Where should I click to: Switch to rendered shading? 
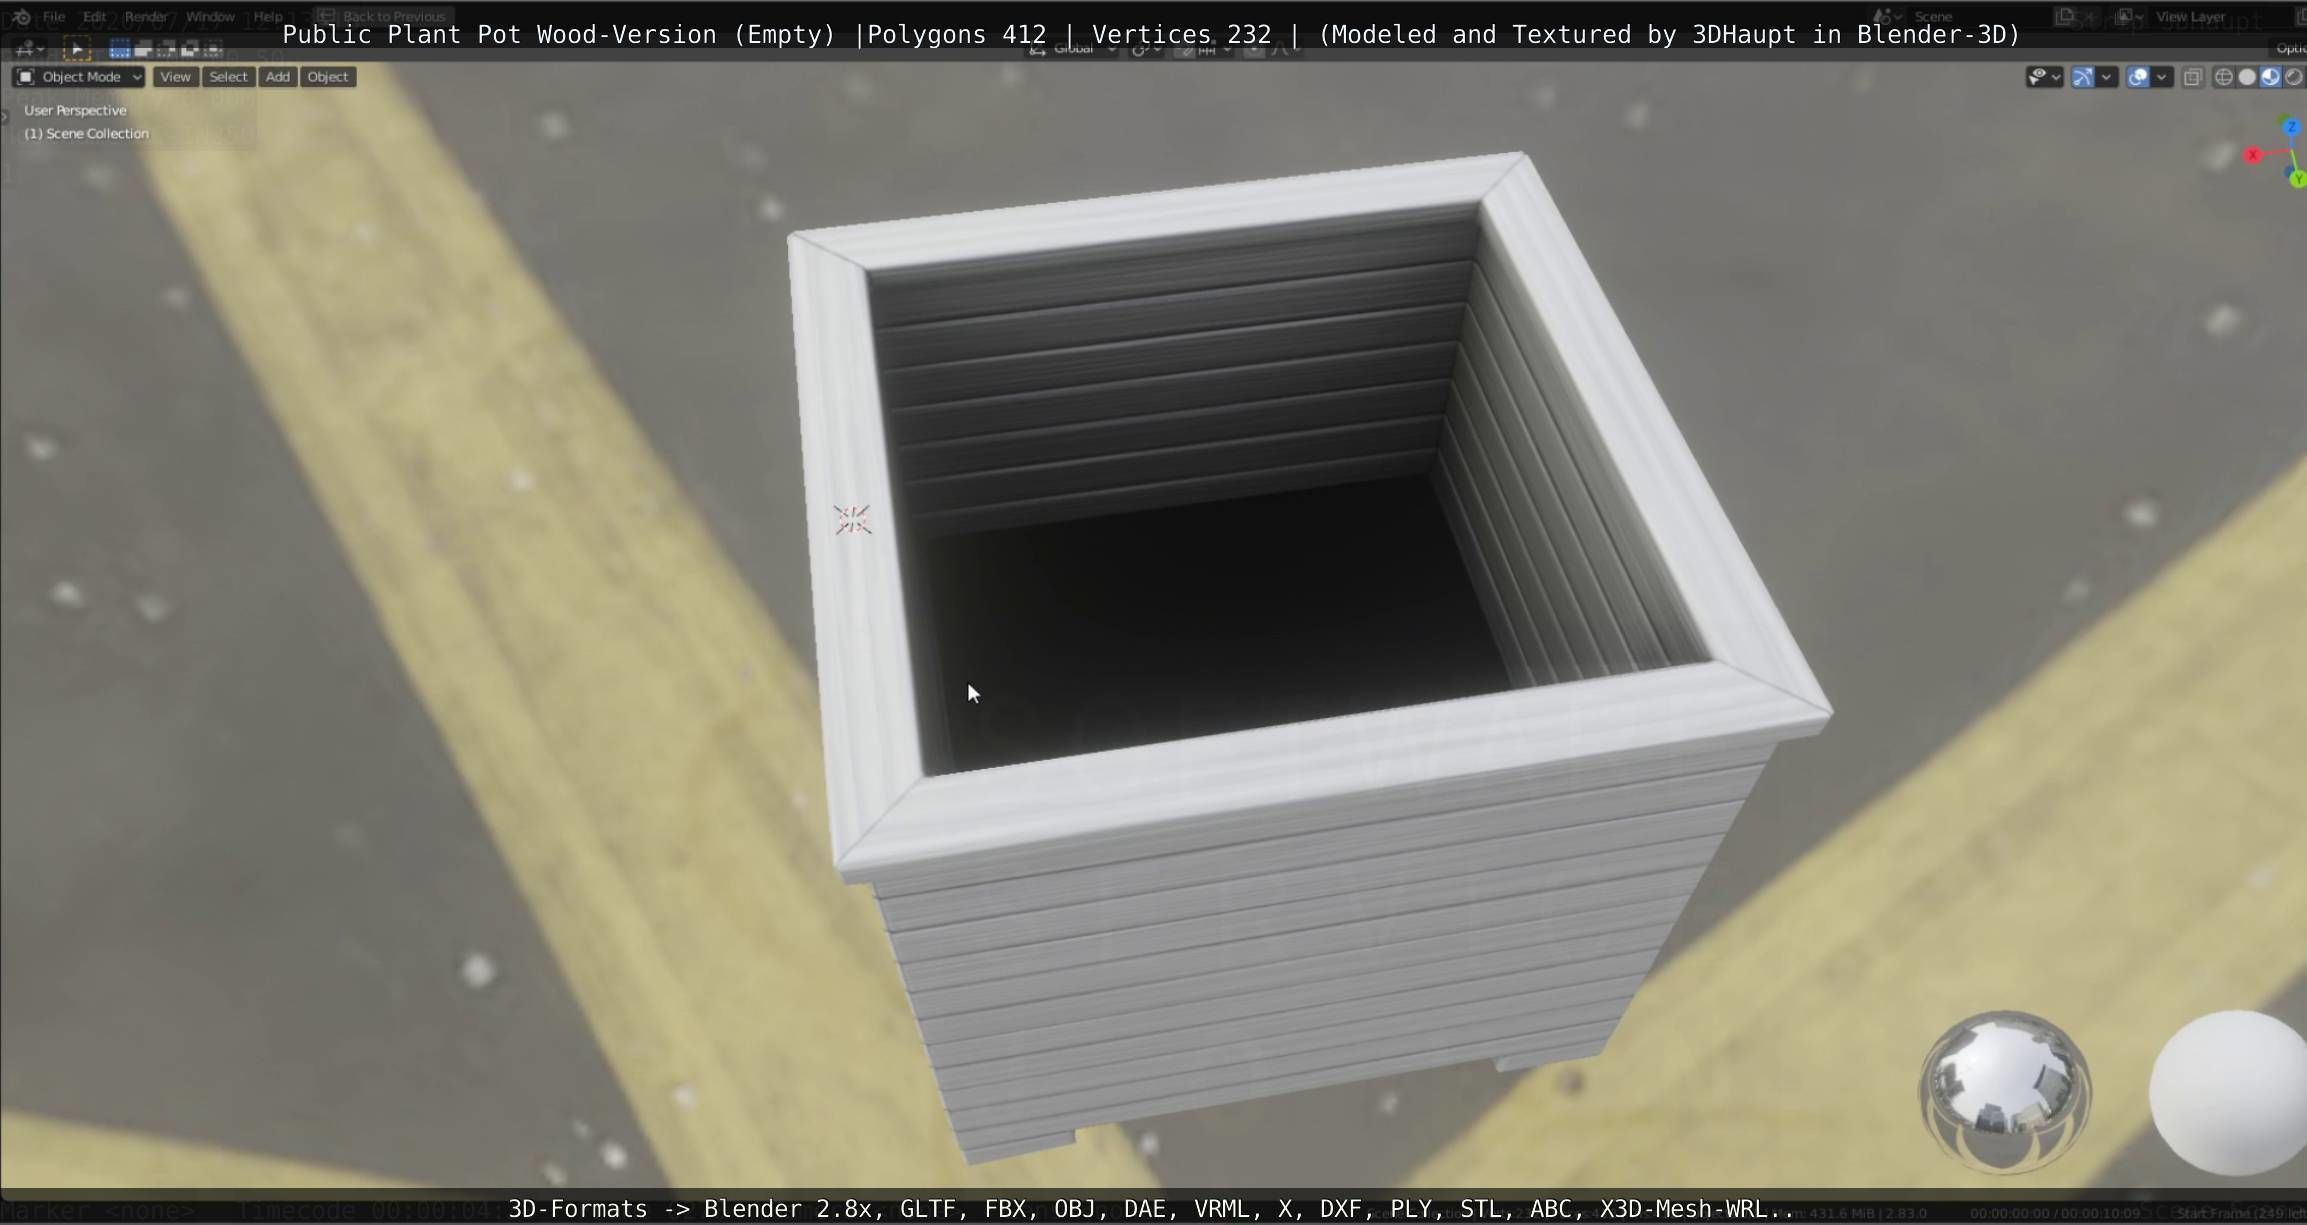click(2294, 77)
